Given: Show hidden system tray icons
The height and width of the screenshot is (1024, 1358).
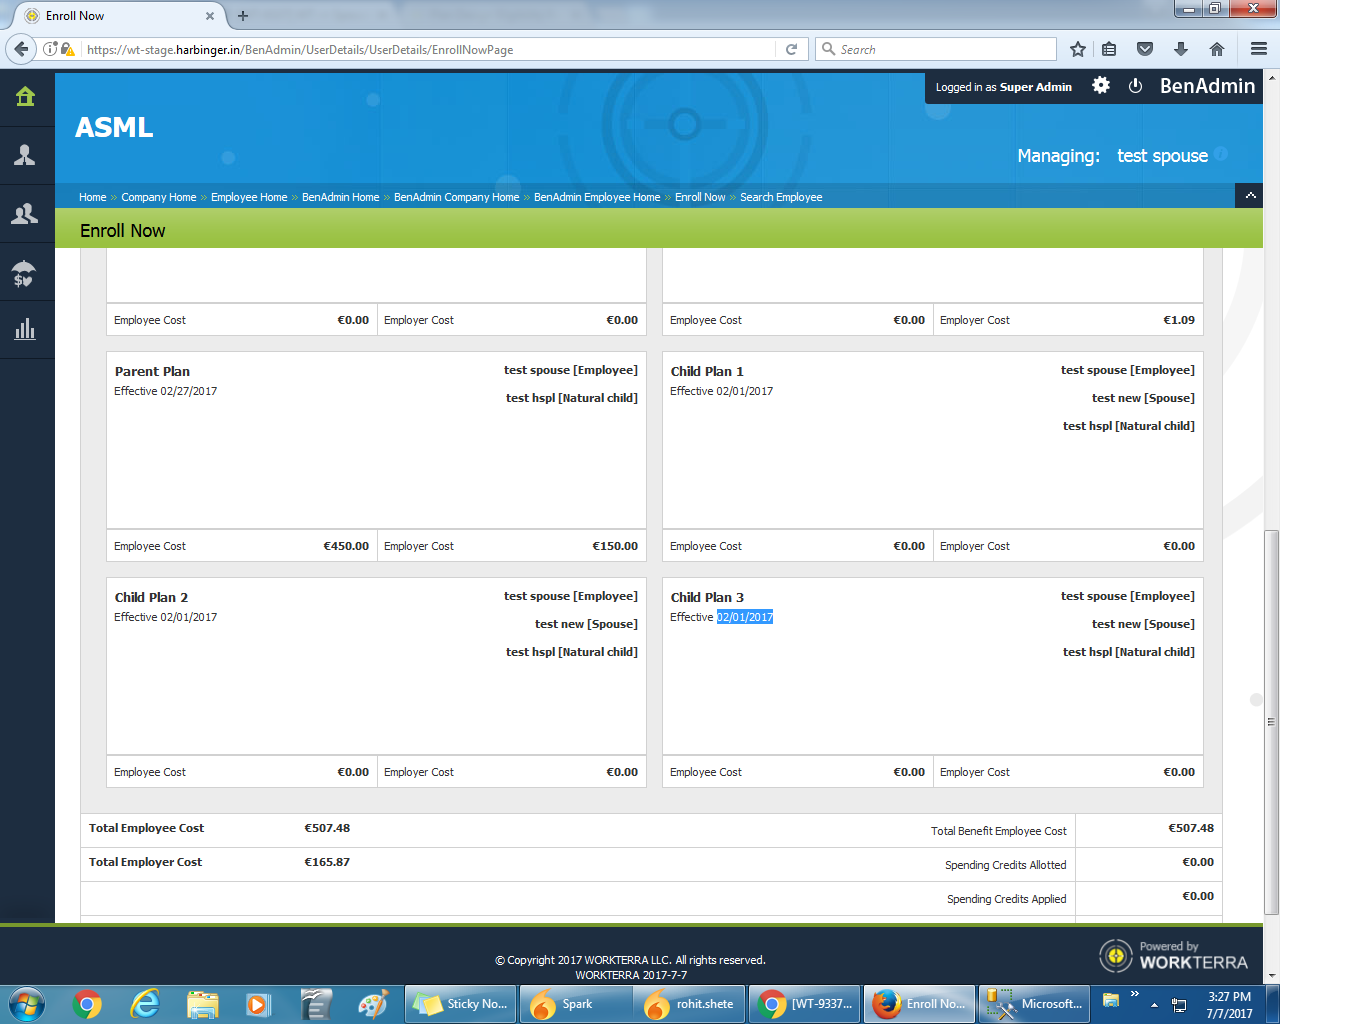Looking at the screenshot, I should 1154,1004.
